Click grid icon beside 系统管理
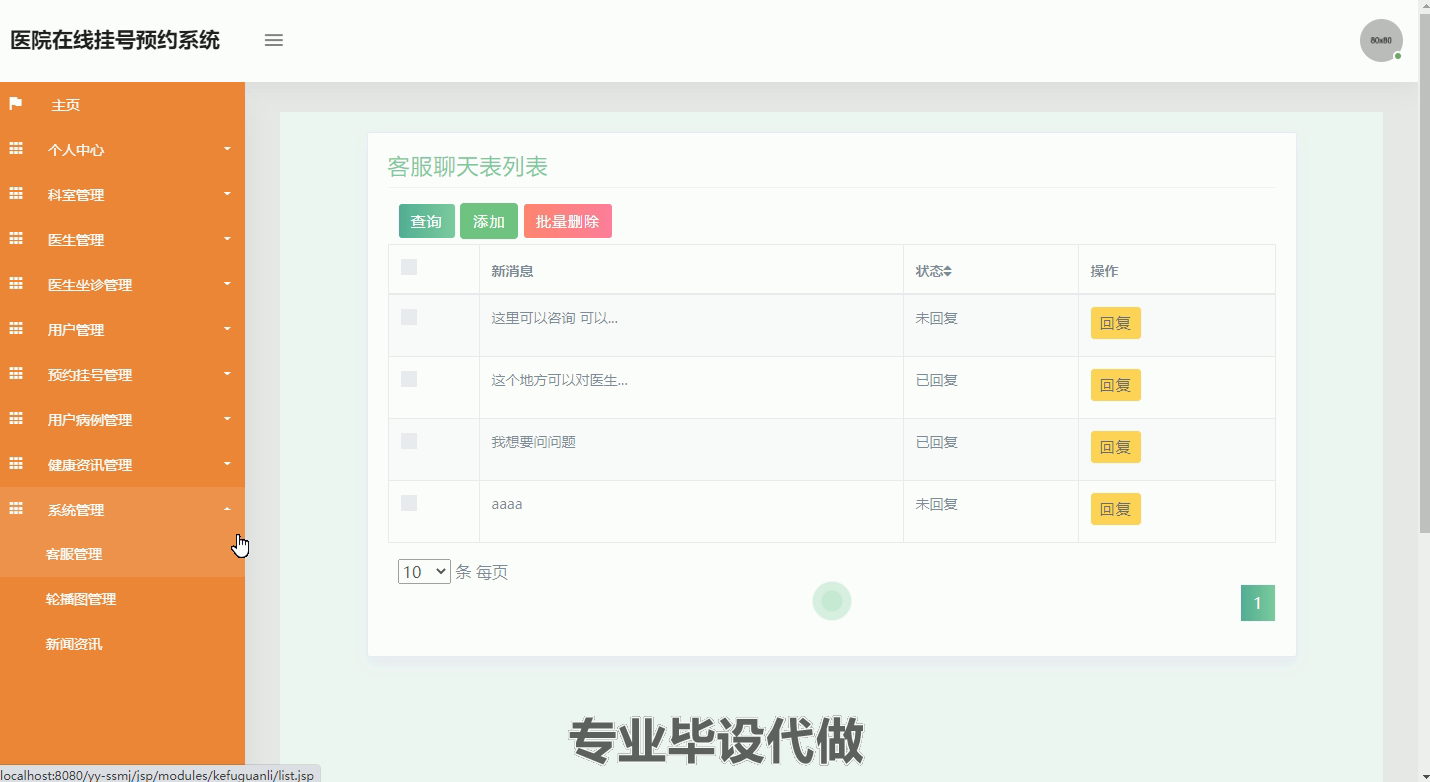The image size is (1430, 782). [x=16, y=509]
